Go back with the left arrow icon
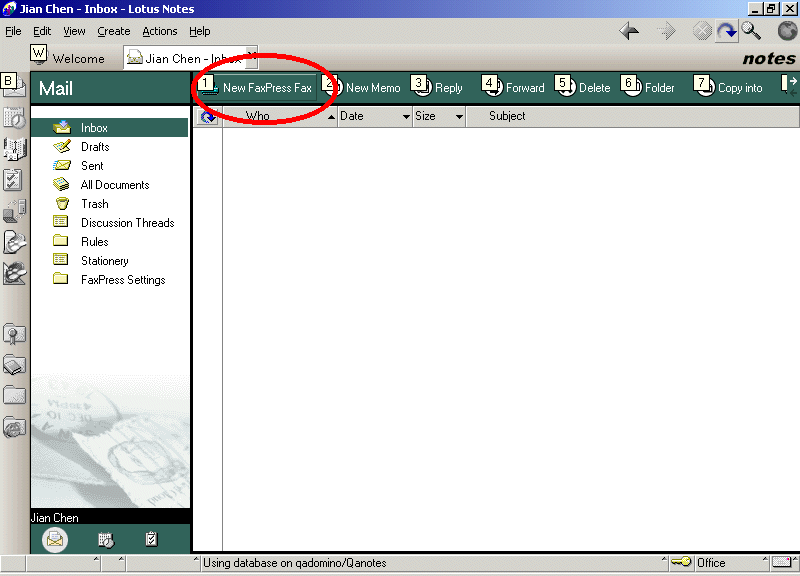Image resolution: width=800 pixels, height=576 pixels. point(629,31)
